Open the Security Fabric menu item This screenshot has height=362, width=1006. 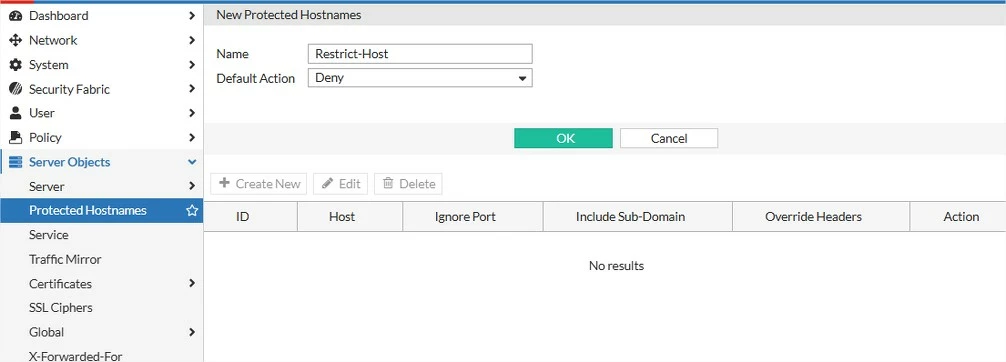pyautogui.click(x=101, y=89)
